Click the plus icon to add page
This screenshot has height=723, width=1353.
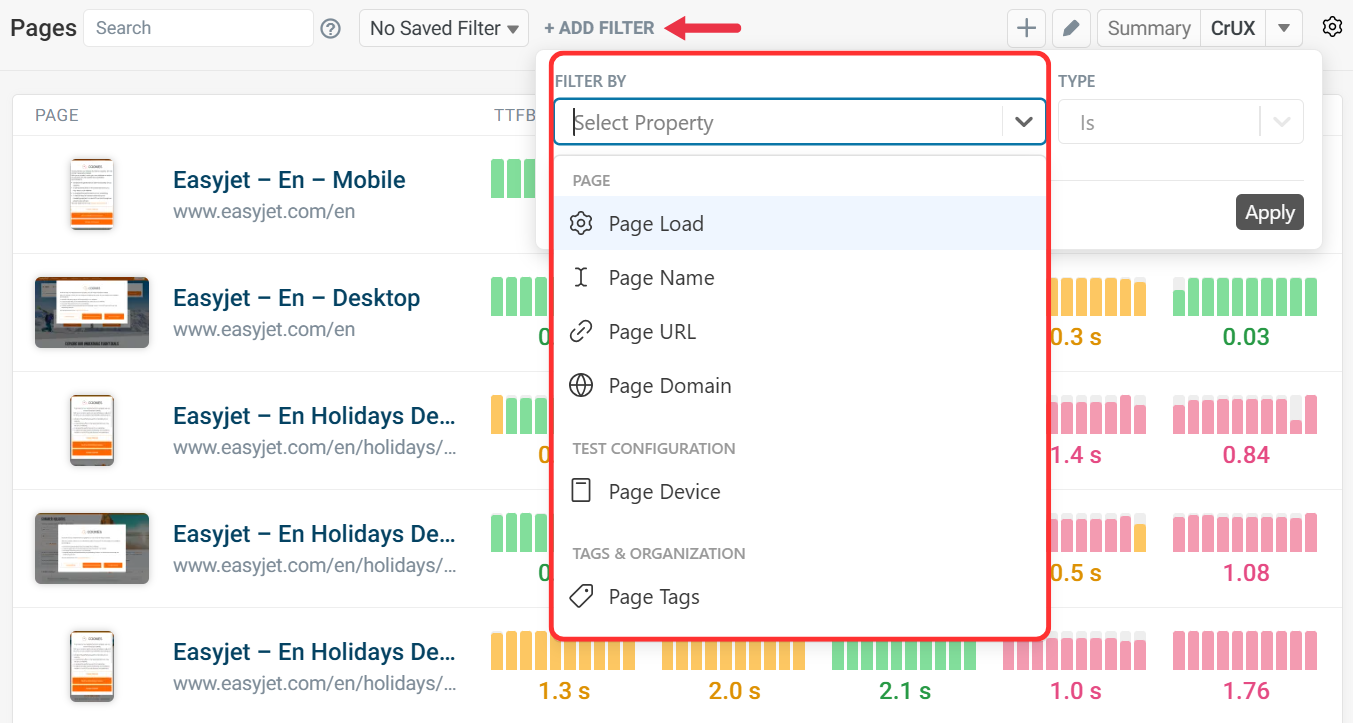(x=1026, y=29)
